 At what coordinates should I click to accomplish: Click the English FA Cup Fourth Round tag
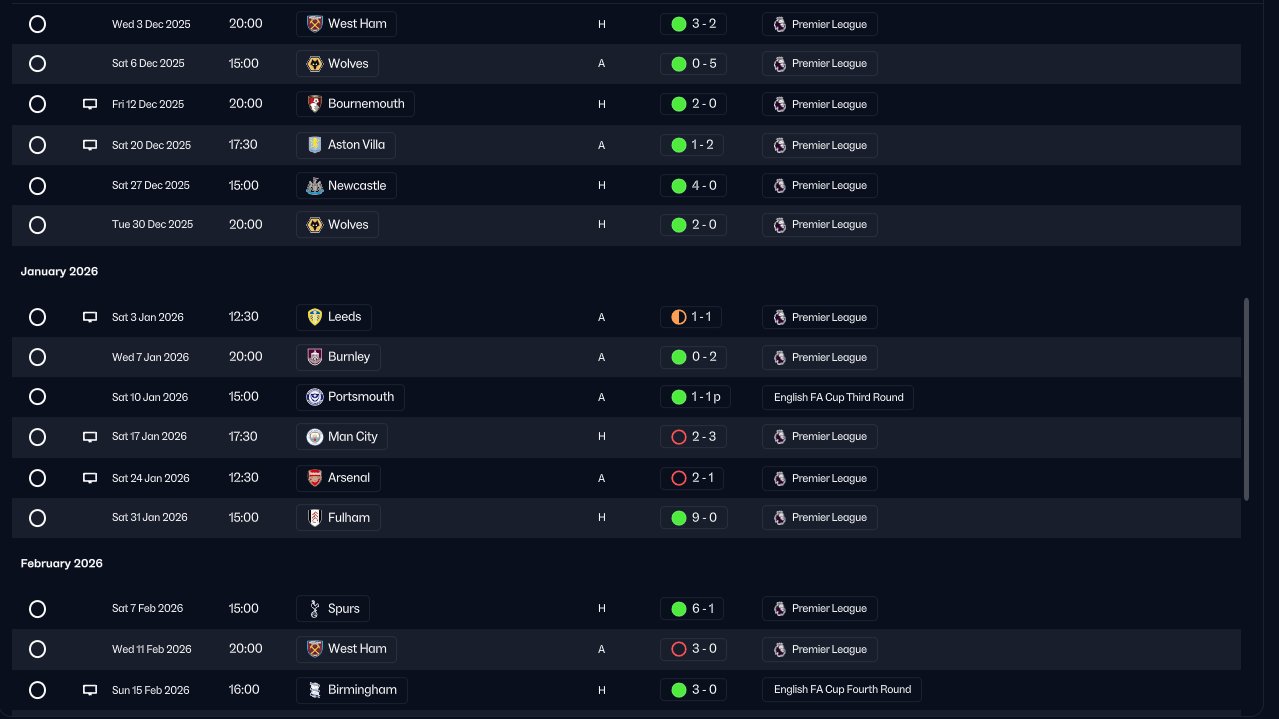[842, 690]
